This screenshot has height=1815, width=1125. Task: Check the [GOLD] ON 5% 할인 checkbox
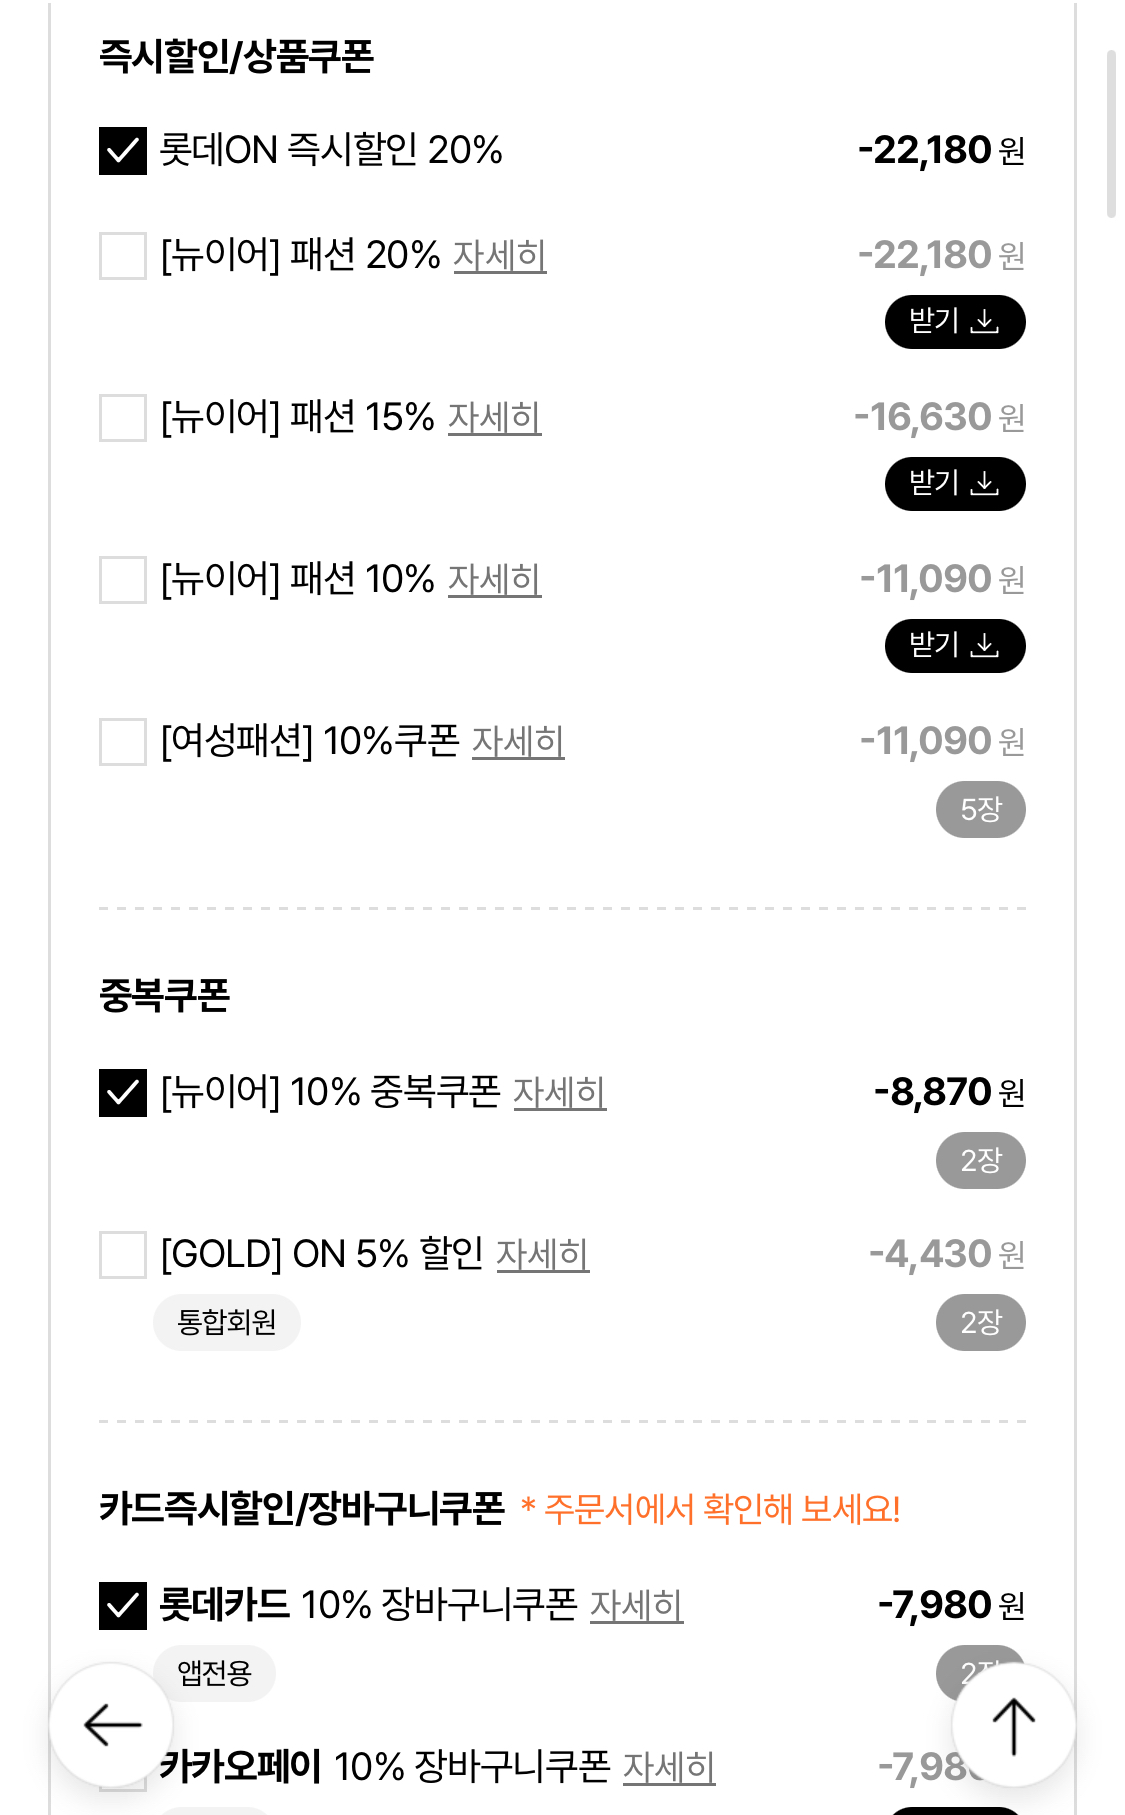[x=123, y=1255]
